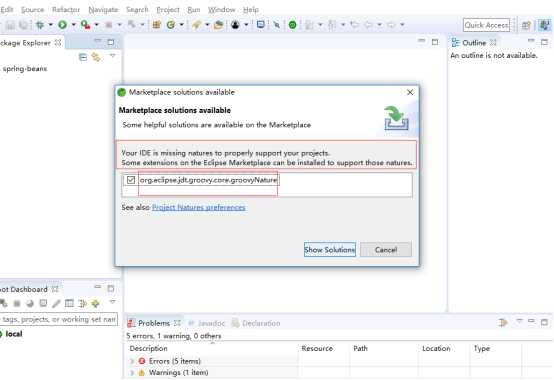
Task: Expand the Warnings (1 item) row
Action: [132, 373]
